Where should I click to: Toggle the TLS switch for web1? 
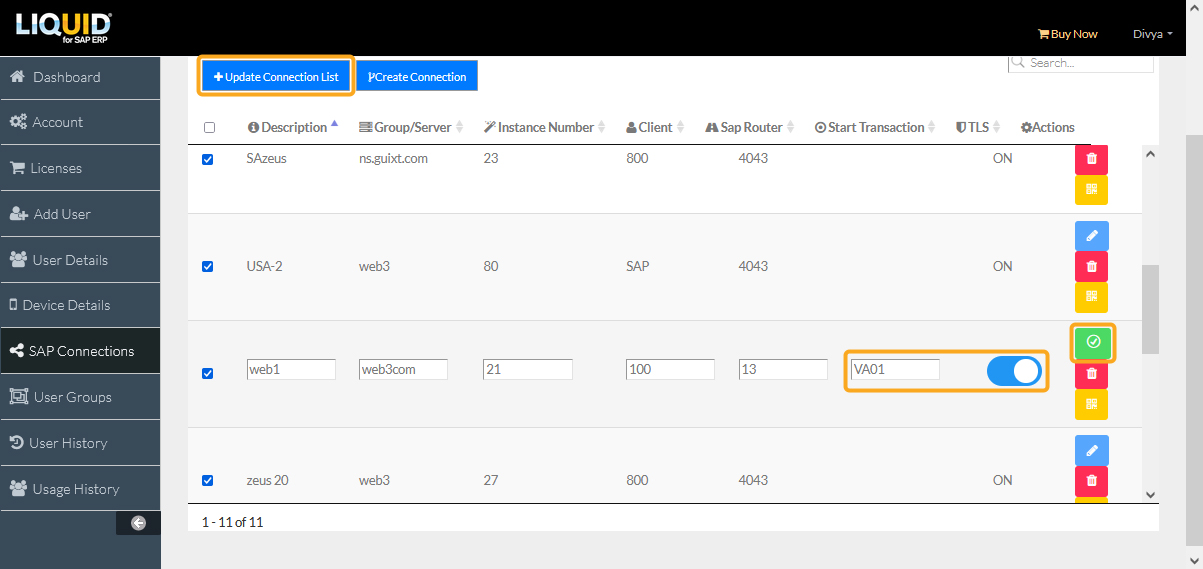[x=1014, y=371]
